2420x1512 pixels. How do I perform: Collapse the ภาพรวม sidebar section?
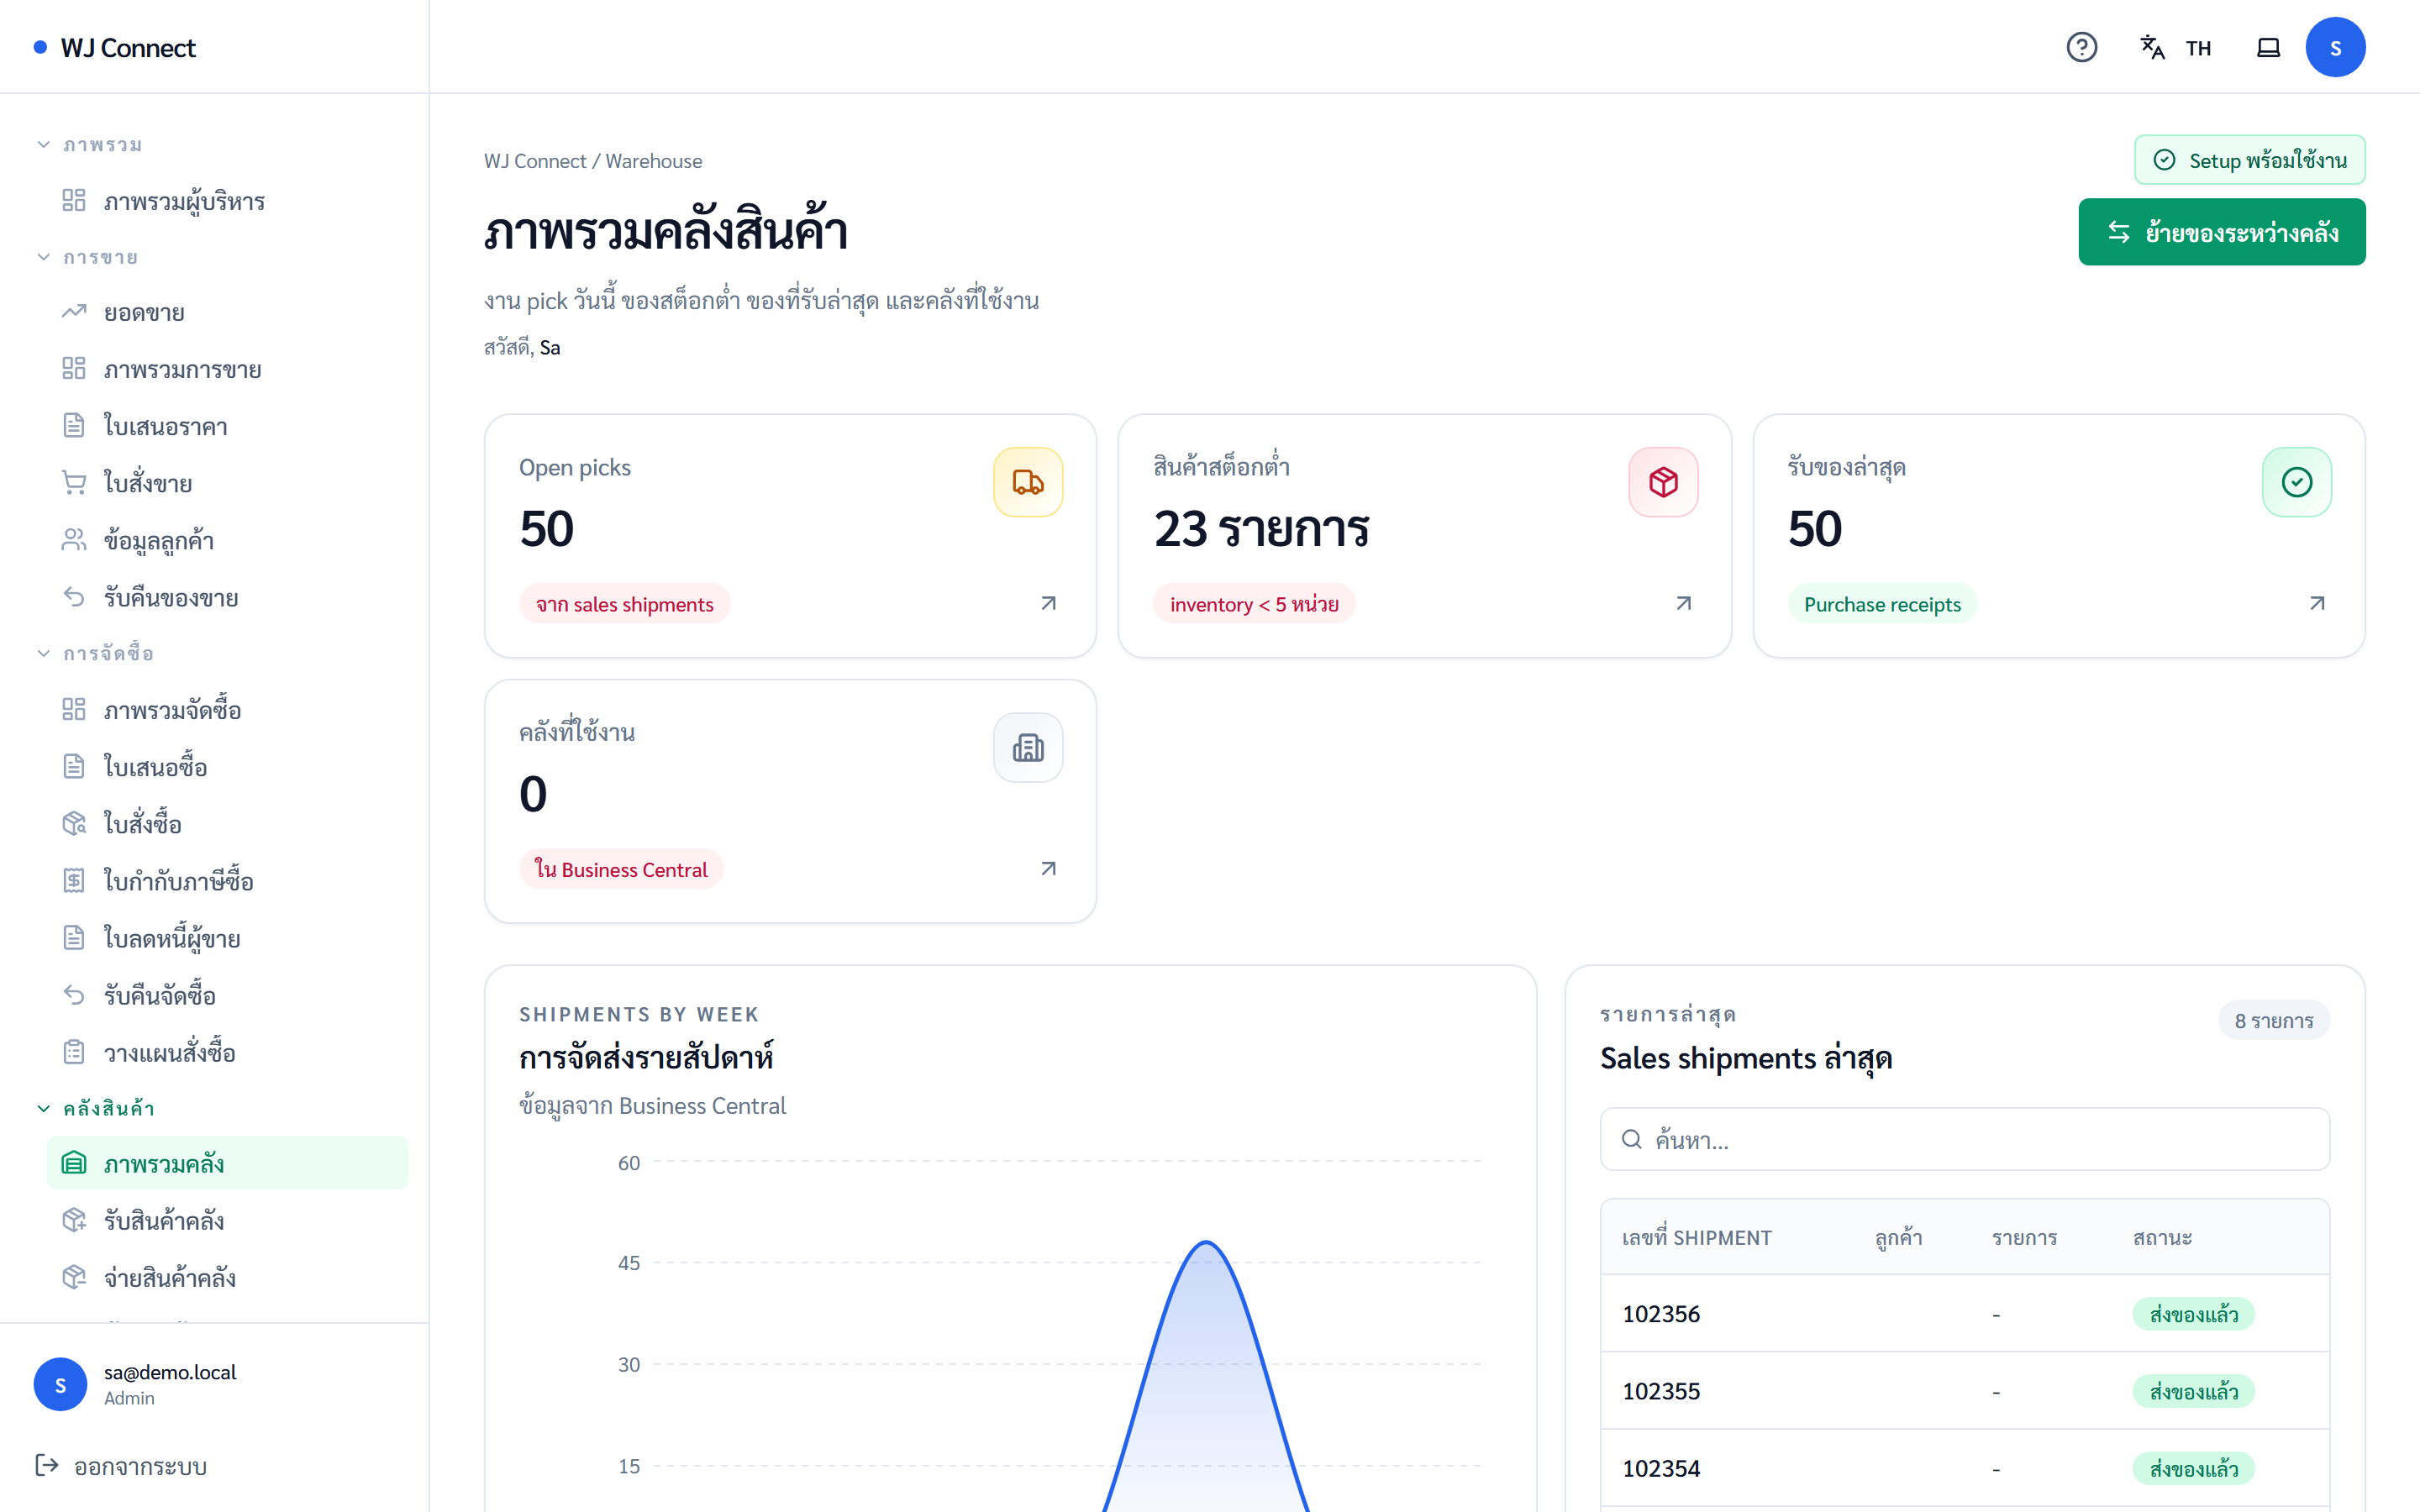click(x=89, y=144)
